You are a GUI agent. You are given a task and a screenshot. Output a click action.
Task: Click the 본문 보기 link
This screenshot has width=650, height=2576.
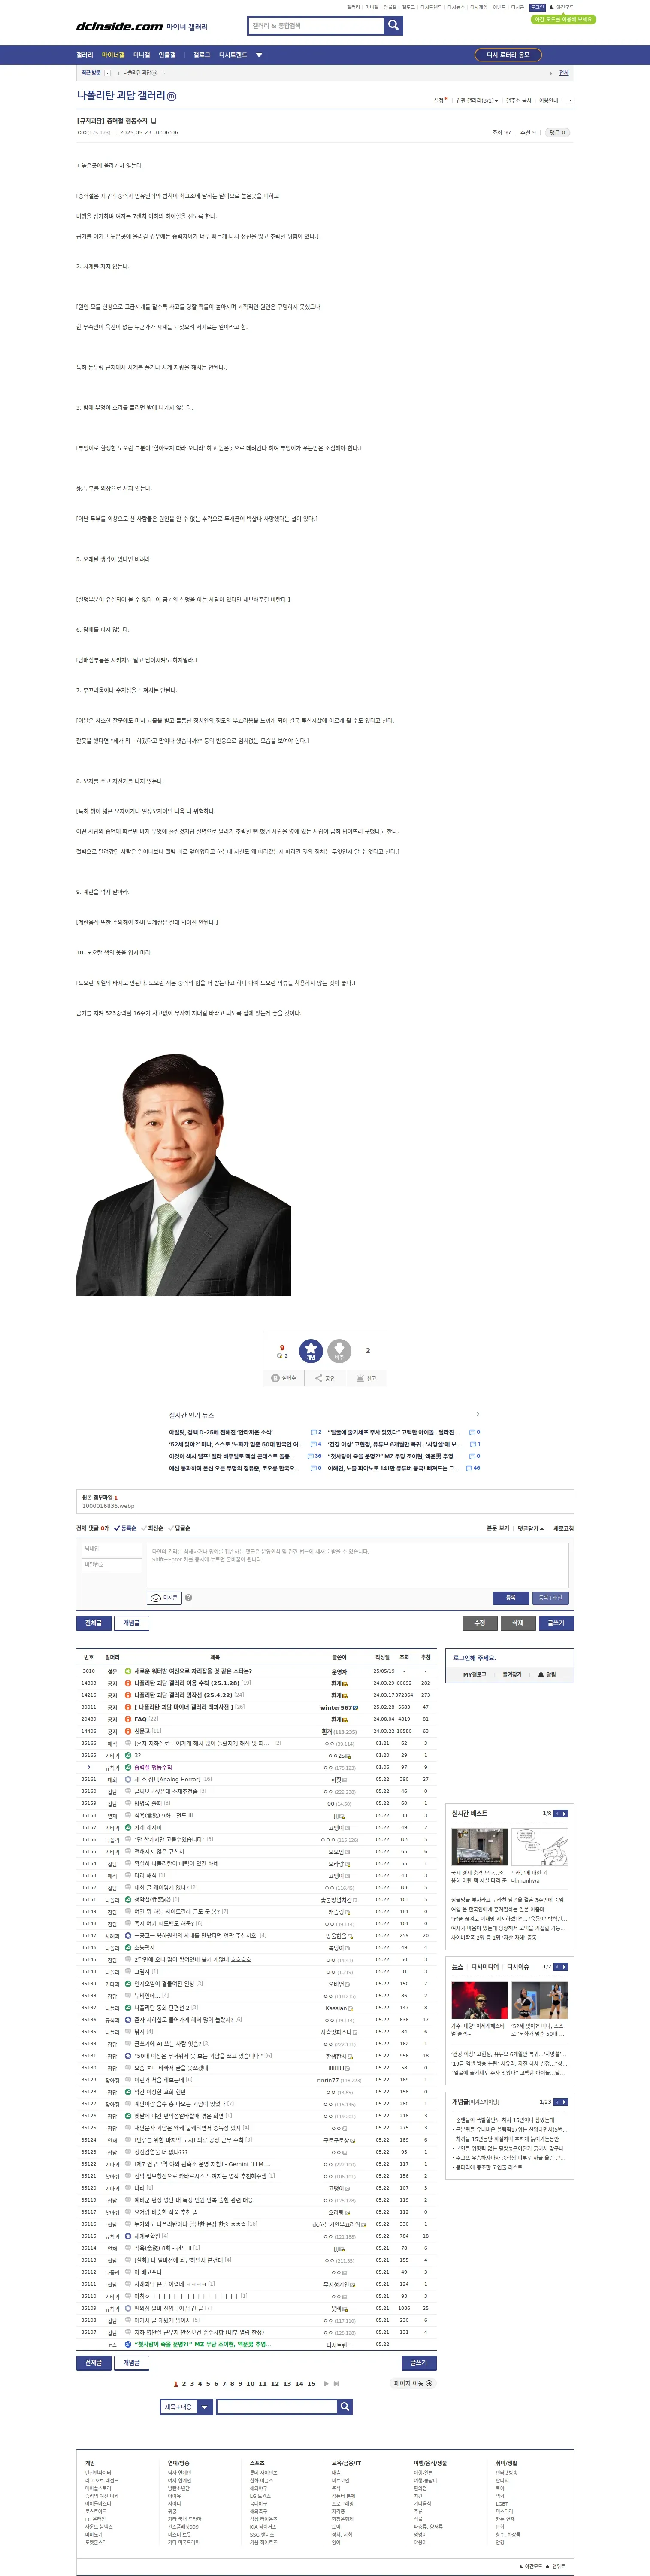tap(498, 1528)
